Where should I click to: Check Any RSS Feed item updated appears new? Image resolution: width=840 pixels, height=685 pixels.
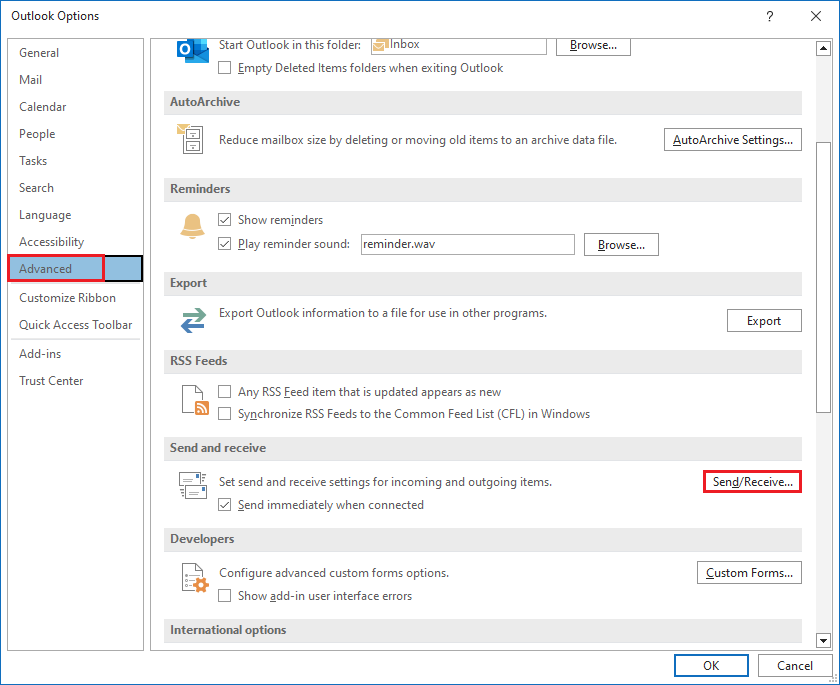point(224,392)
